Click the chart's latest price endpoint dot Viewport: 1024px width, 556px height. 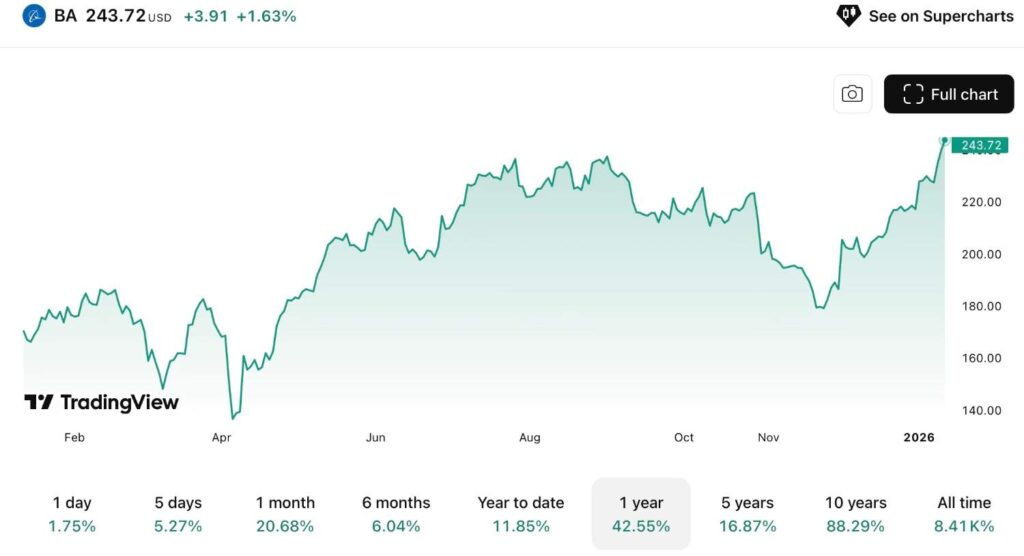tap(944, 141)
